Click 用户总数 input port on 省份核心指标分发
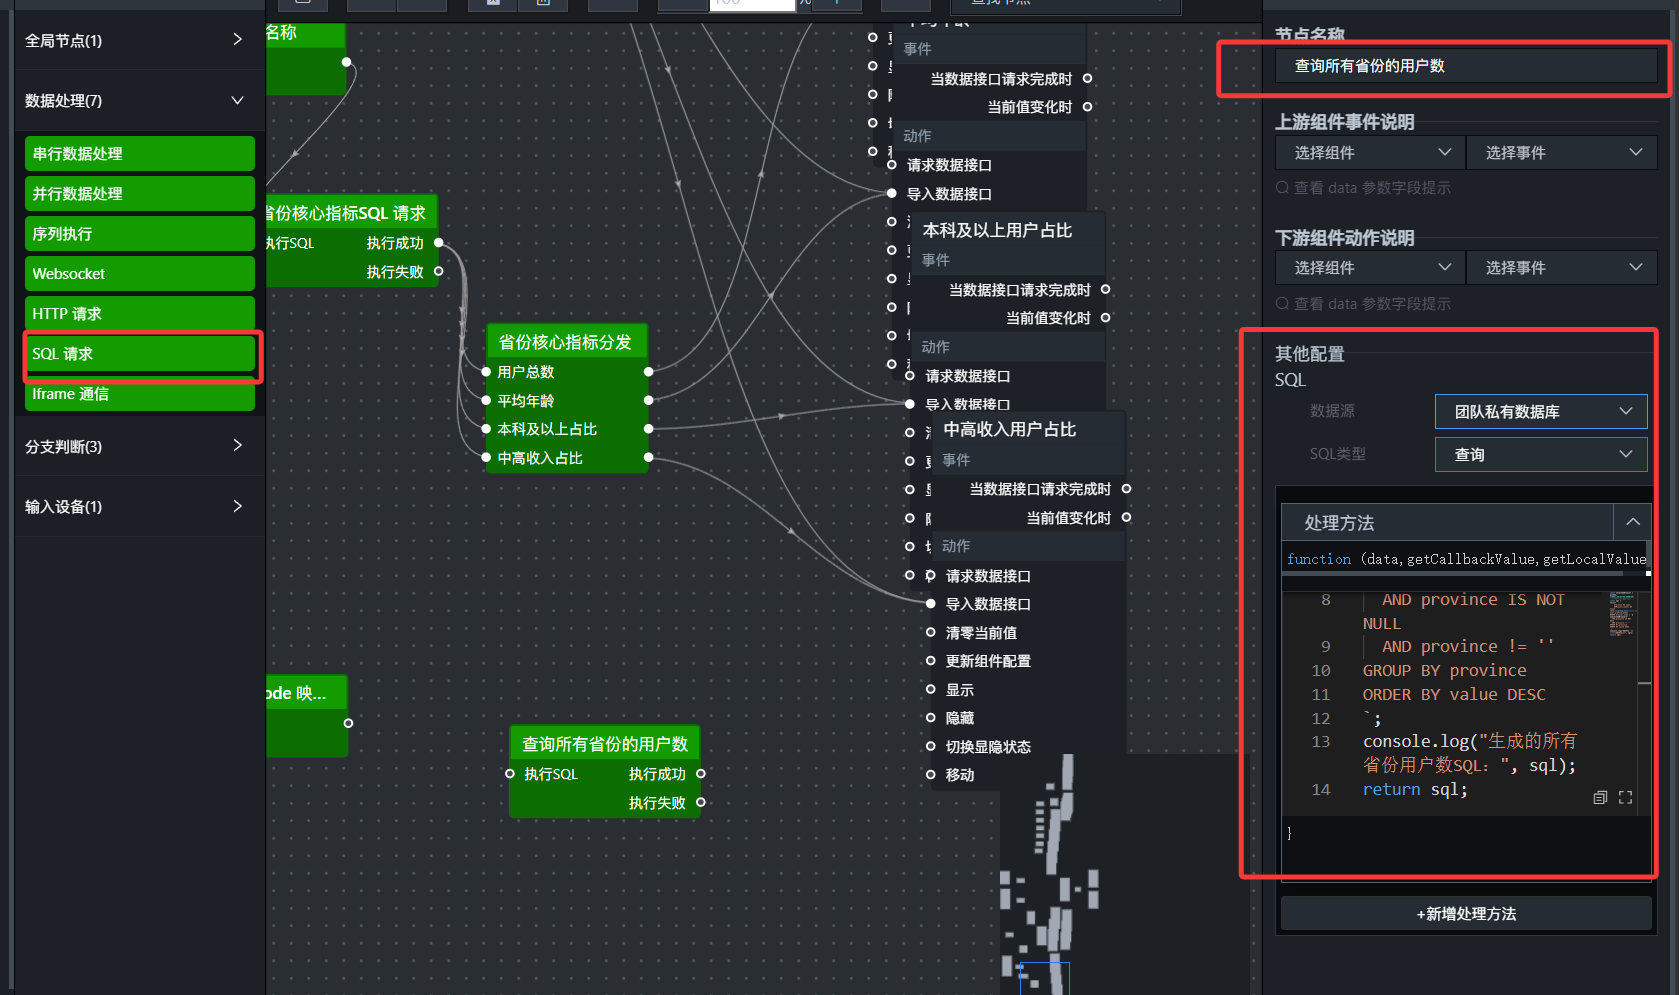The width and height of the screenshot is (1679, 995). point(486,371)
